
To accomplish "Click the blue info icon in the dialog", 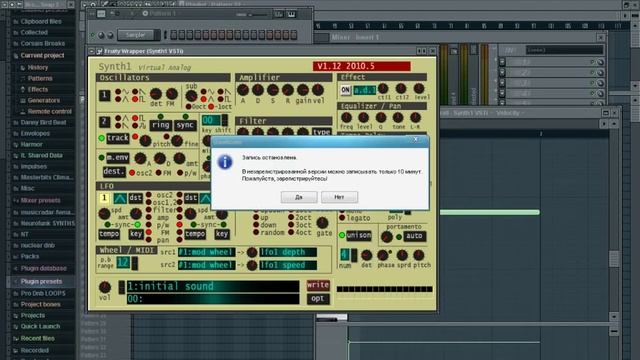I will [x=224, y=162].
